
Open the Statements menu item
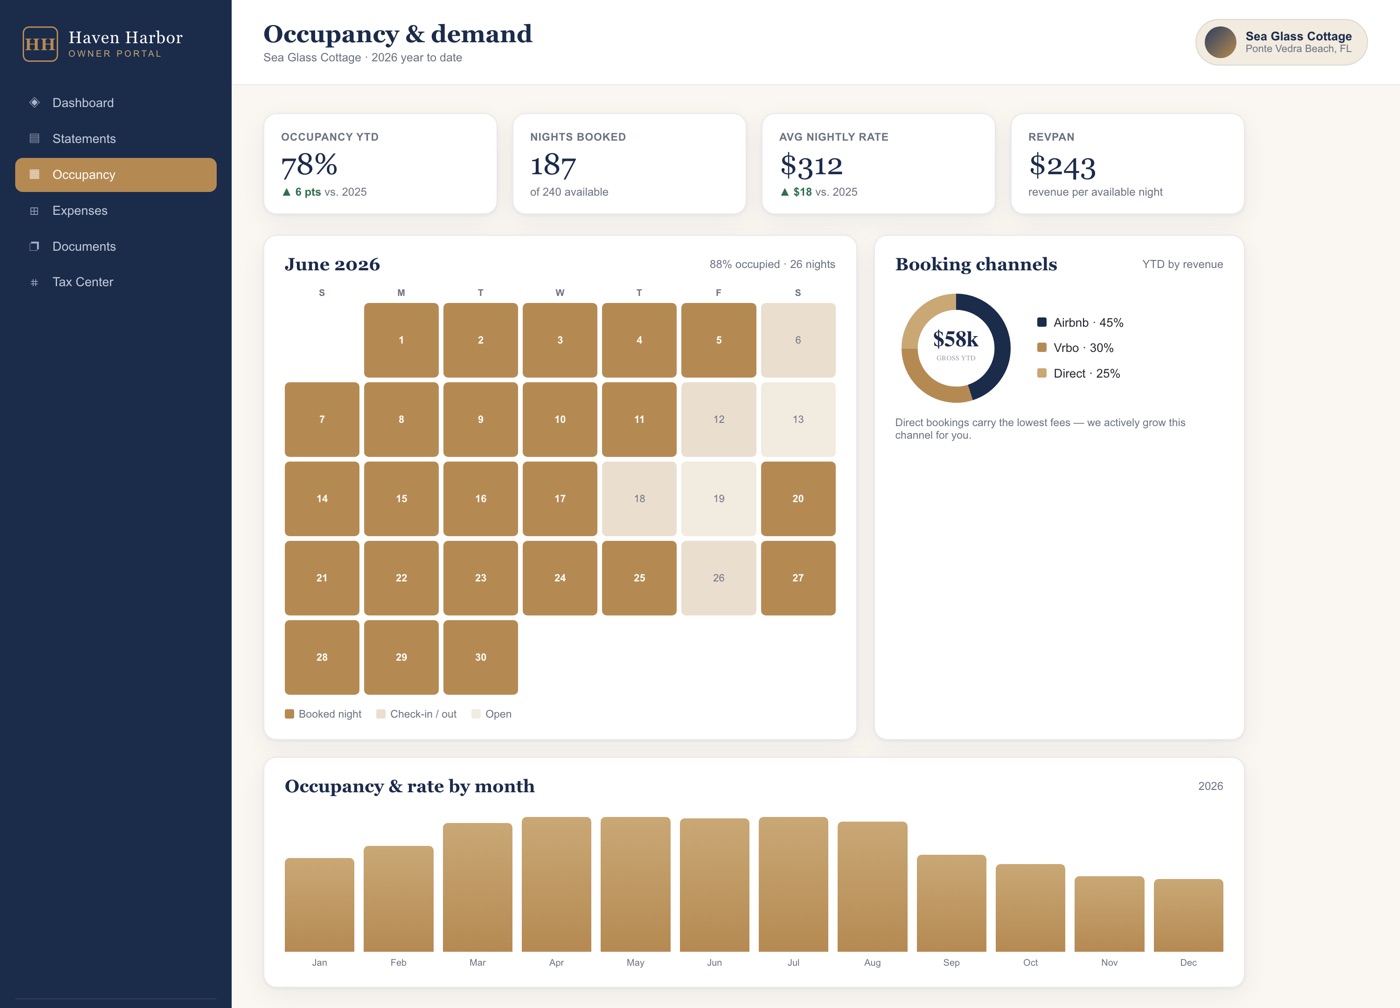point(116,139)
